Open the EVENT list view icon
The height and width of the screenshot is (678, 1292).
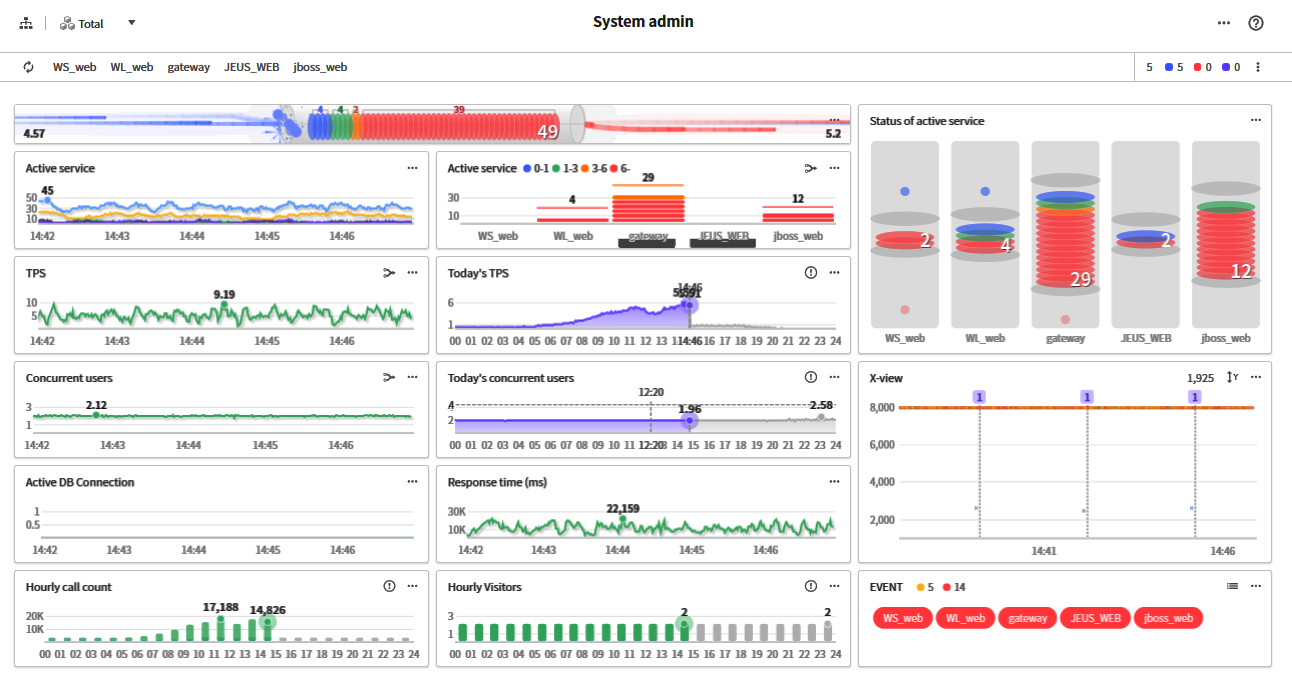(x=1233, y=587)
